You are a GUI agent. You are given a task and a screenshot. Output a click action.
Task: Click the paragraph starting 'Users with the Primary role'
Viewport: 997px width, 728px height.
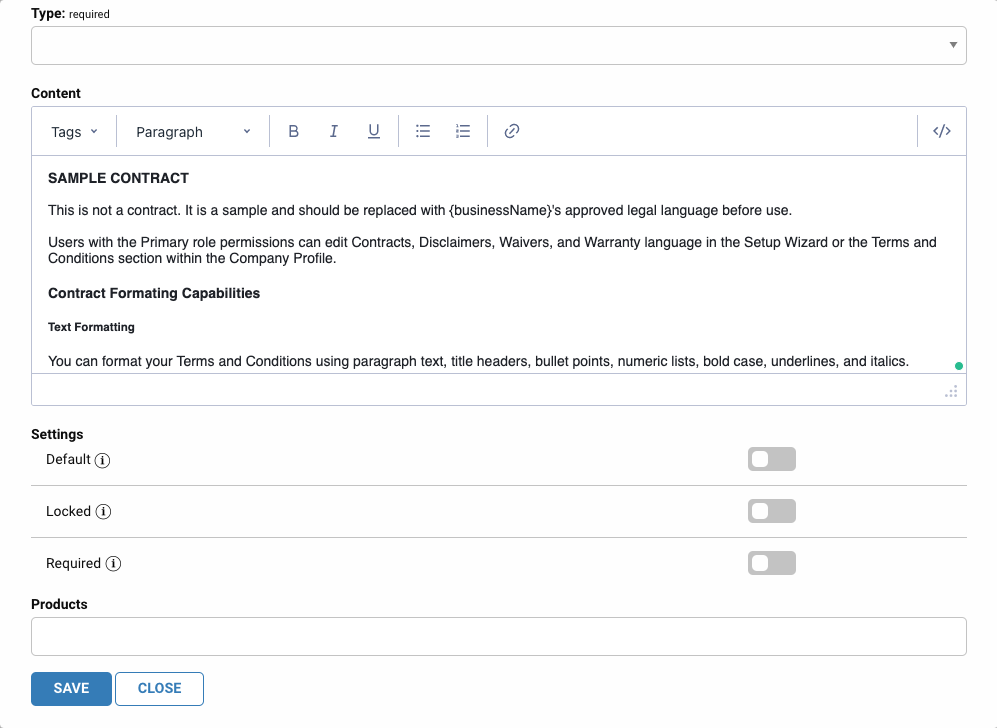(492, 251)
